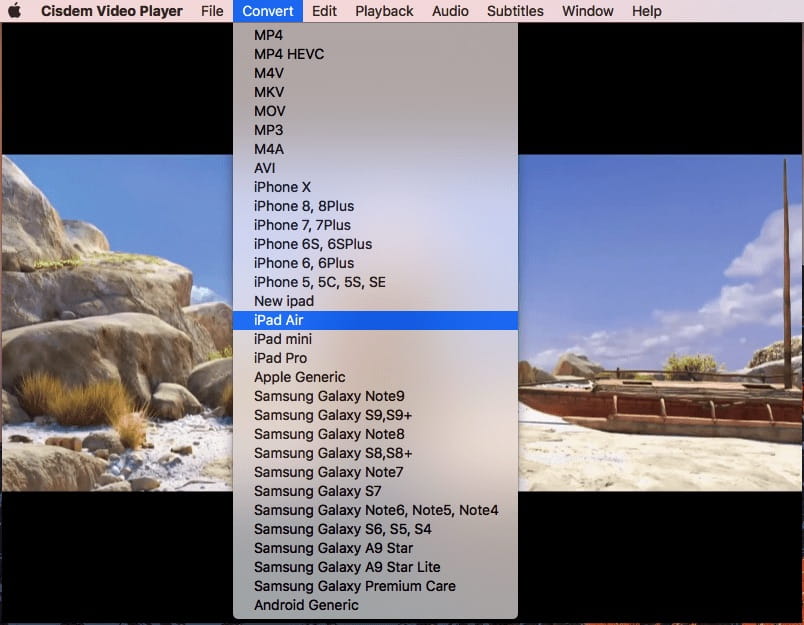Choose the iPad mini preset
The width and height of the screenshot is (804, 625).
(375, 339)
